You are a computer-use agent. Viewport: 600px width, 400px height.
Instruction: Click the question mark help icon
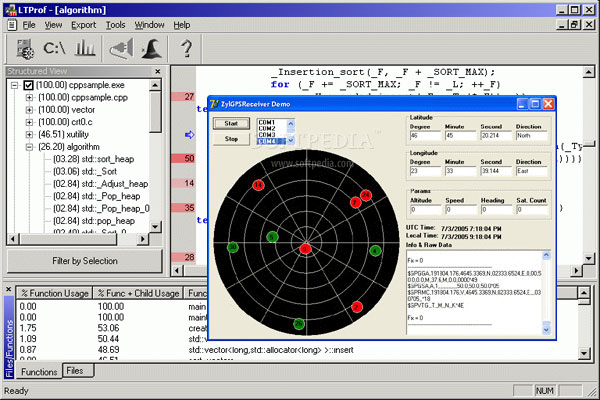pos(185,48)
